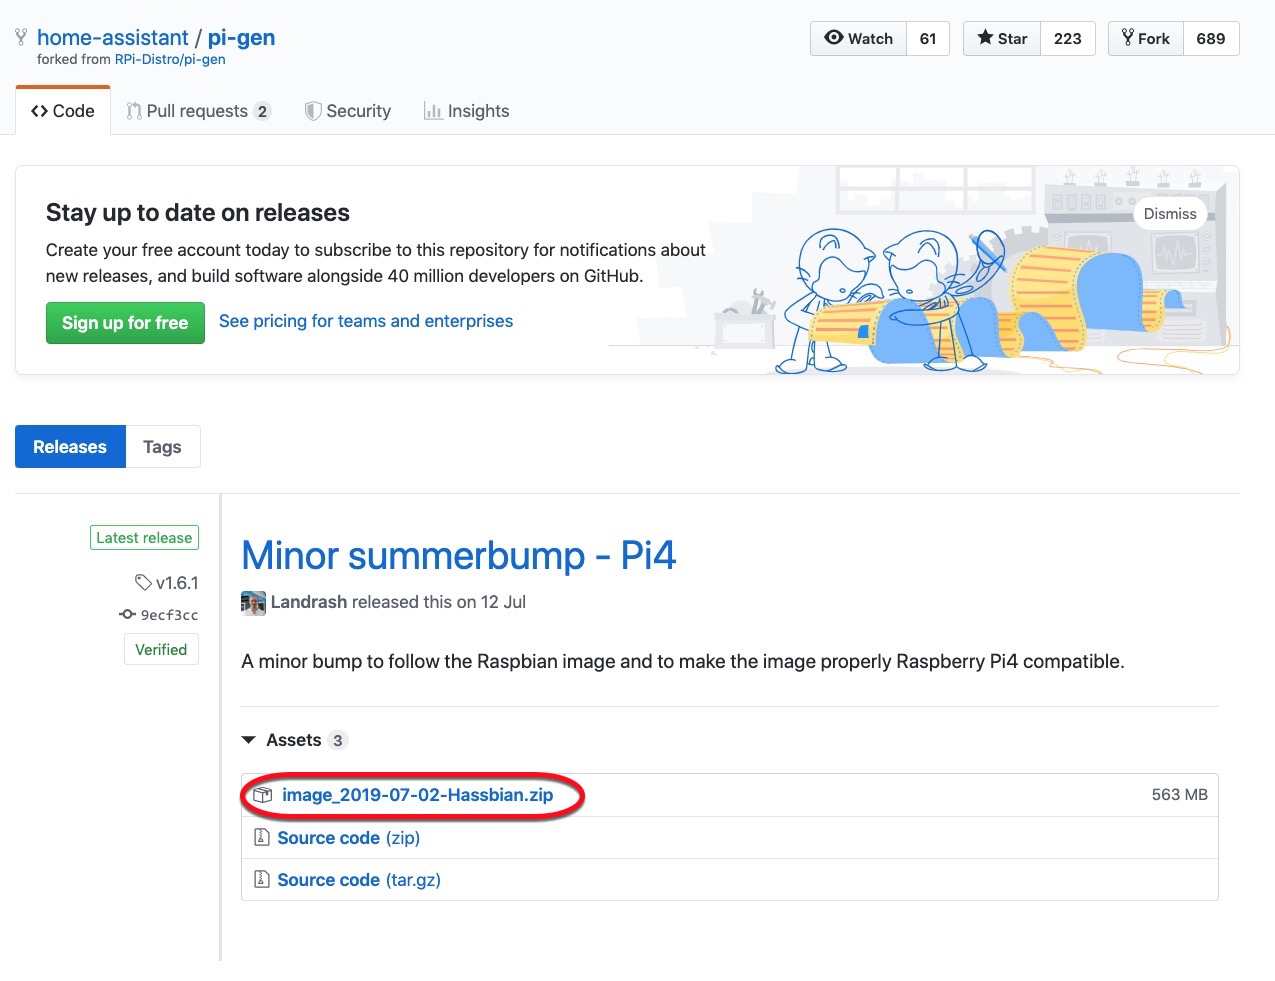This screenshot has width=1275, height=981.
Task: Star the pi-gen repository
Action: (1002, 39)
